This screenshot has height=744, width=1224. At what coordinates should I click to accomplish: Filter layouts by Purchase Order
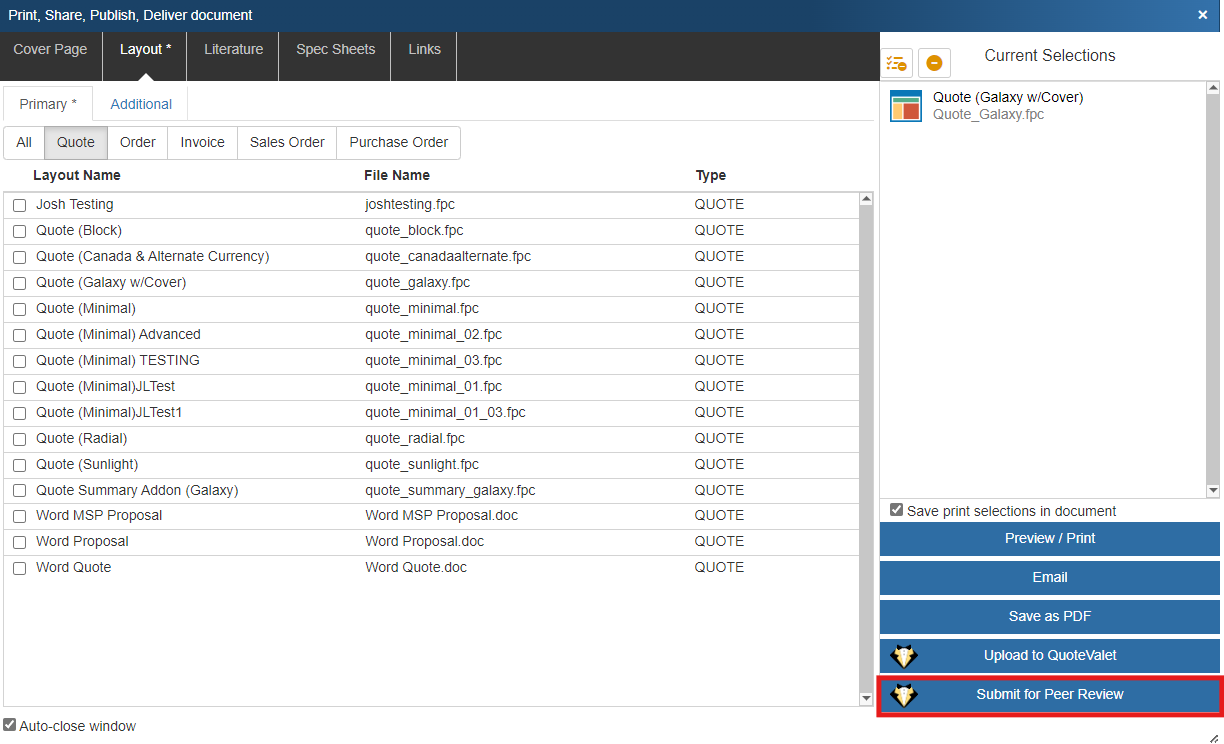398,143
